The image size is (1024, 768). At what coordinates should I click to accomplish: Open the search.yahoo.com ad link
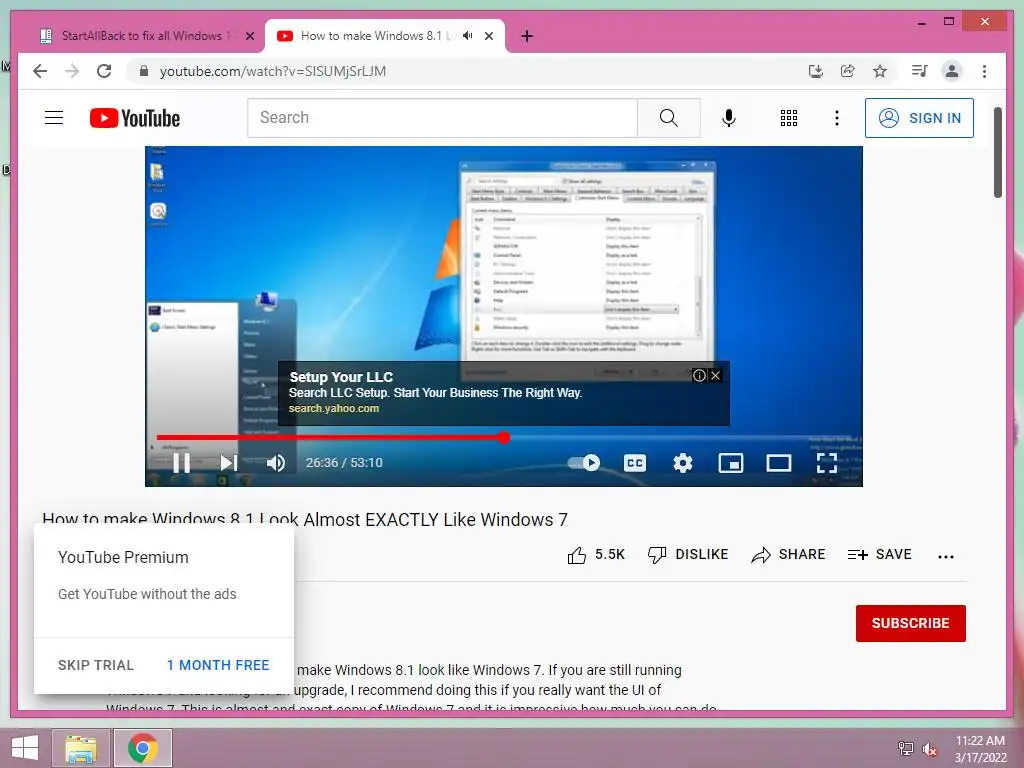(334, 409)
